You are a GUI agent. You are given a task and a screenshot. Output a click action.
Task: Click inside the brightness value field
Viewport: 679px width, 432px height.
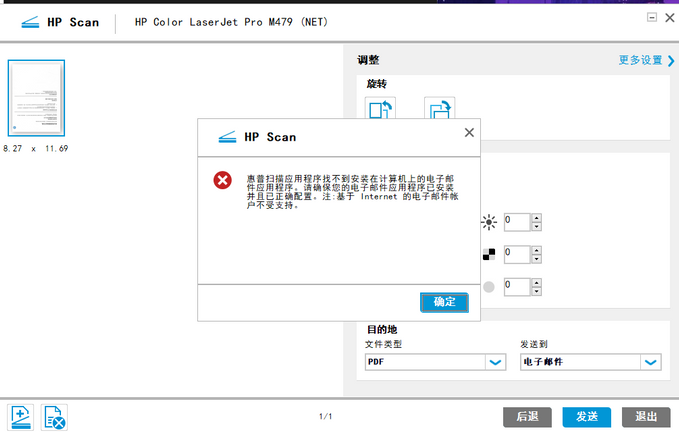(517, 222)
